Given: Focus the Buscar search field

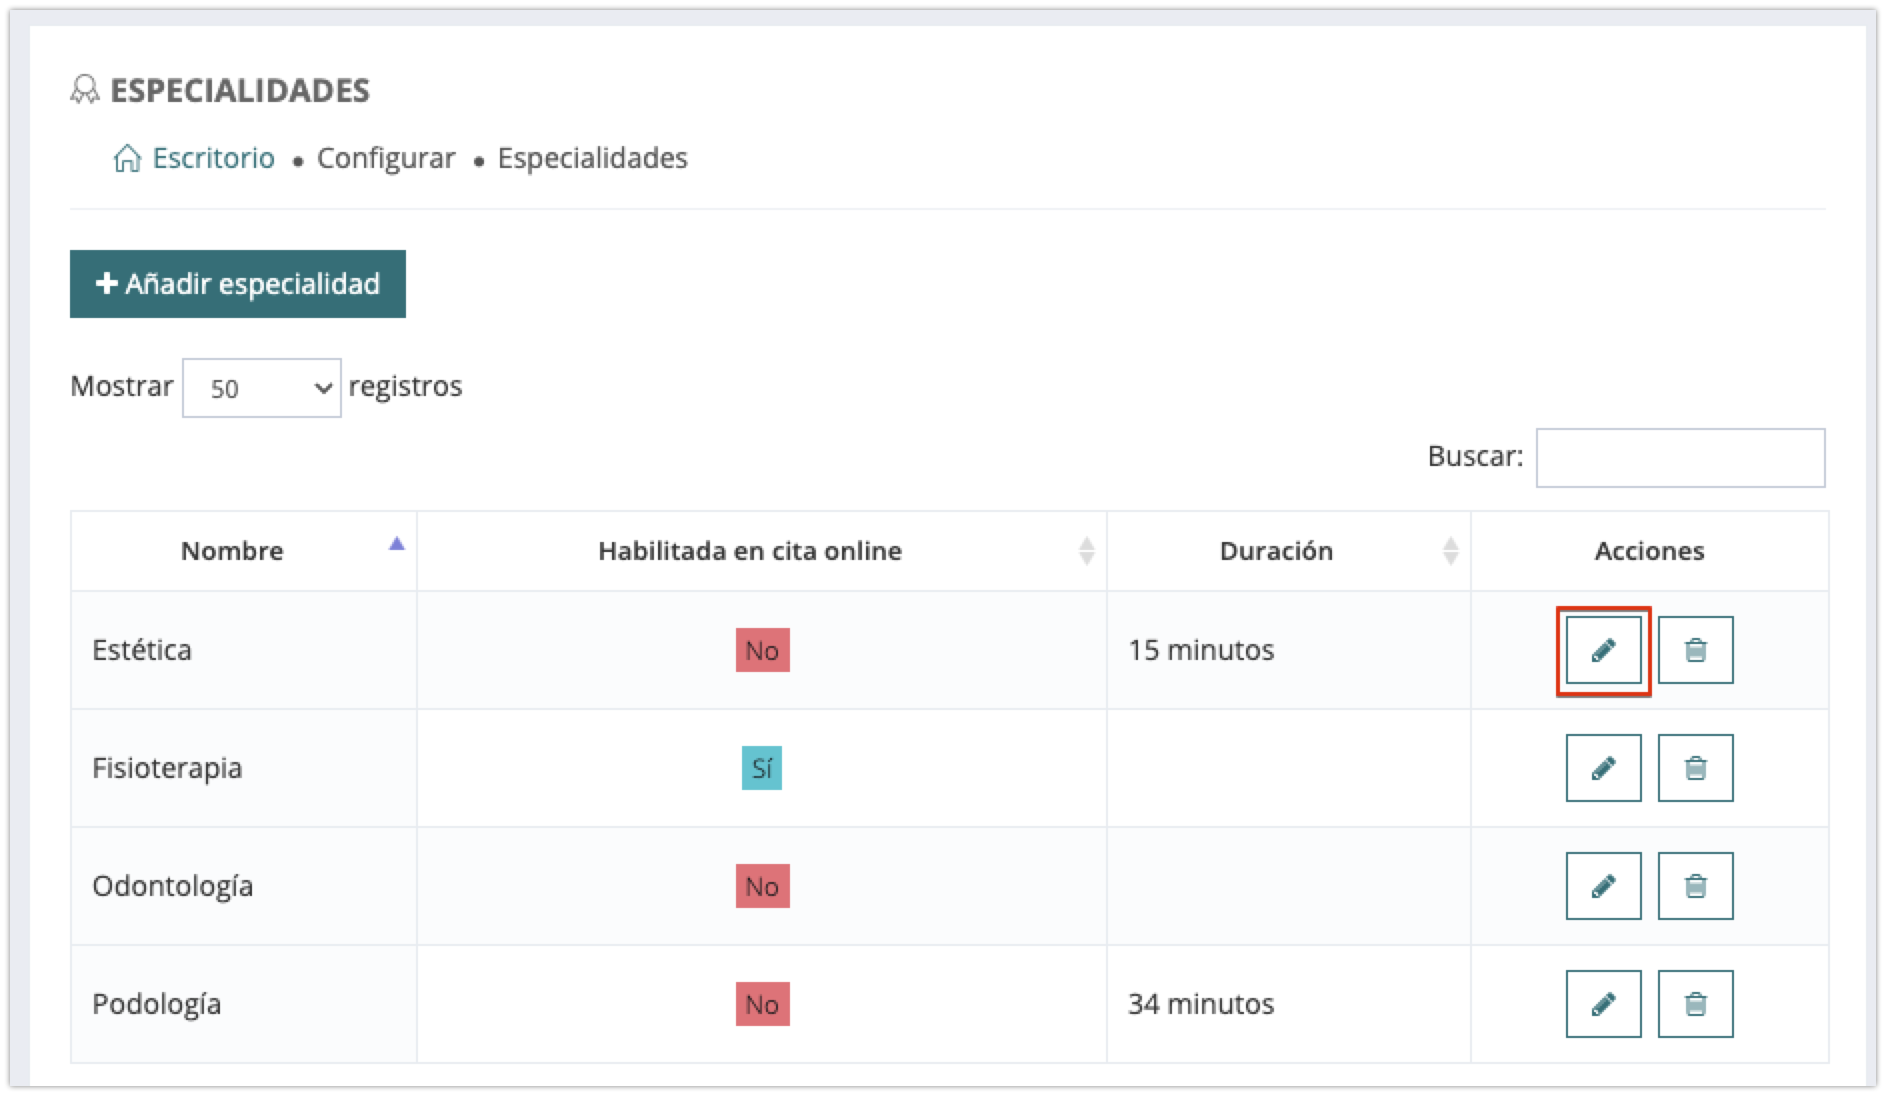Looking at the screenshot, I should pos(1680,458).
